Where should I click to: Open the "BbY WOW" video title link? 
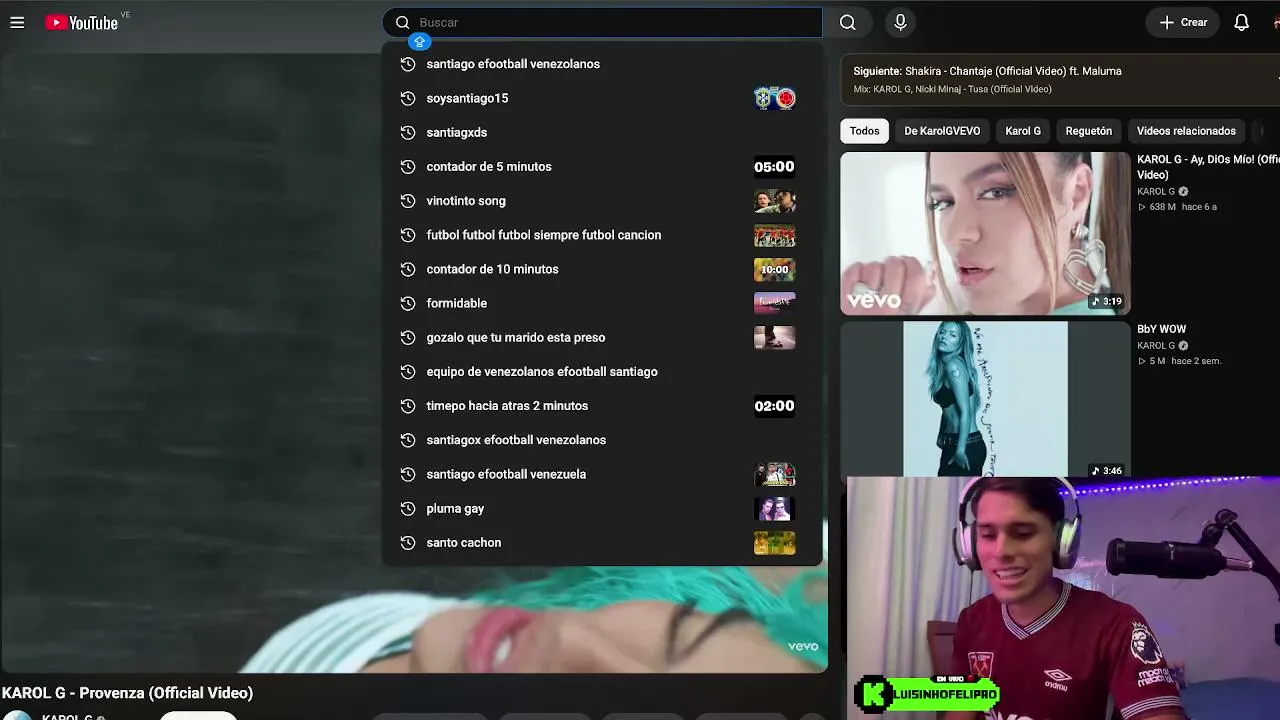coord(1161,329)
